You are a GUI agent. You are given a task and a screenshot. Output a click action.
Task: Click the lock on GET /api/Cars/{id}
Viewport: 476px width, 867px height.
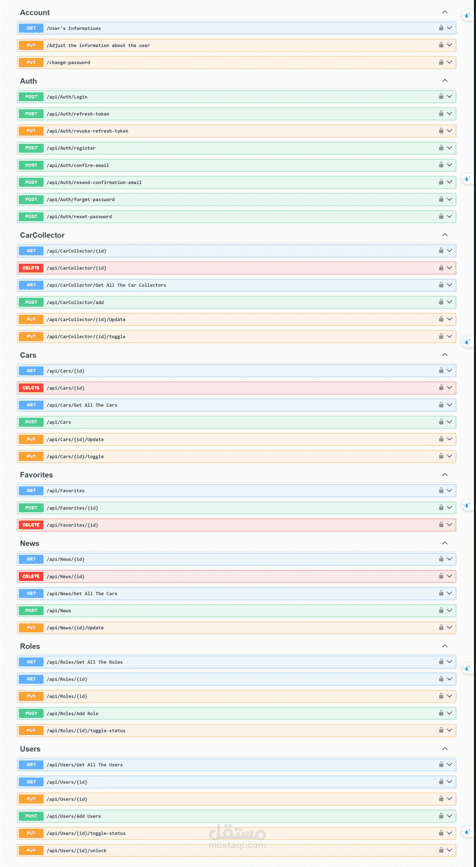[x=441, y=370]
